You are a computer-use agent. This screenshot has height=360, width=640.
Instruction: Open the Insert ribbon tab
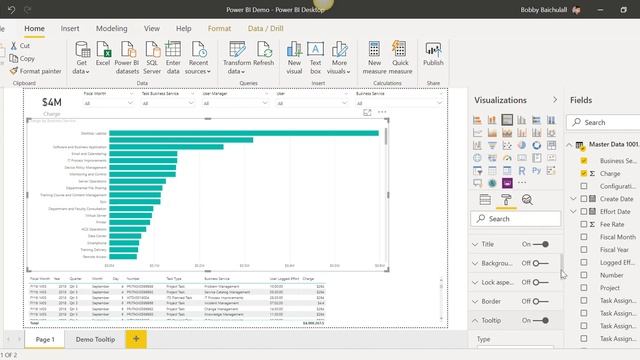point(70,29)
